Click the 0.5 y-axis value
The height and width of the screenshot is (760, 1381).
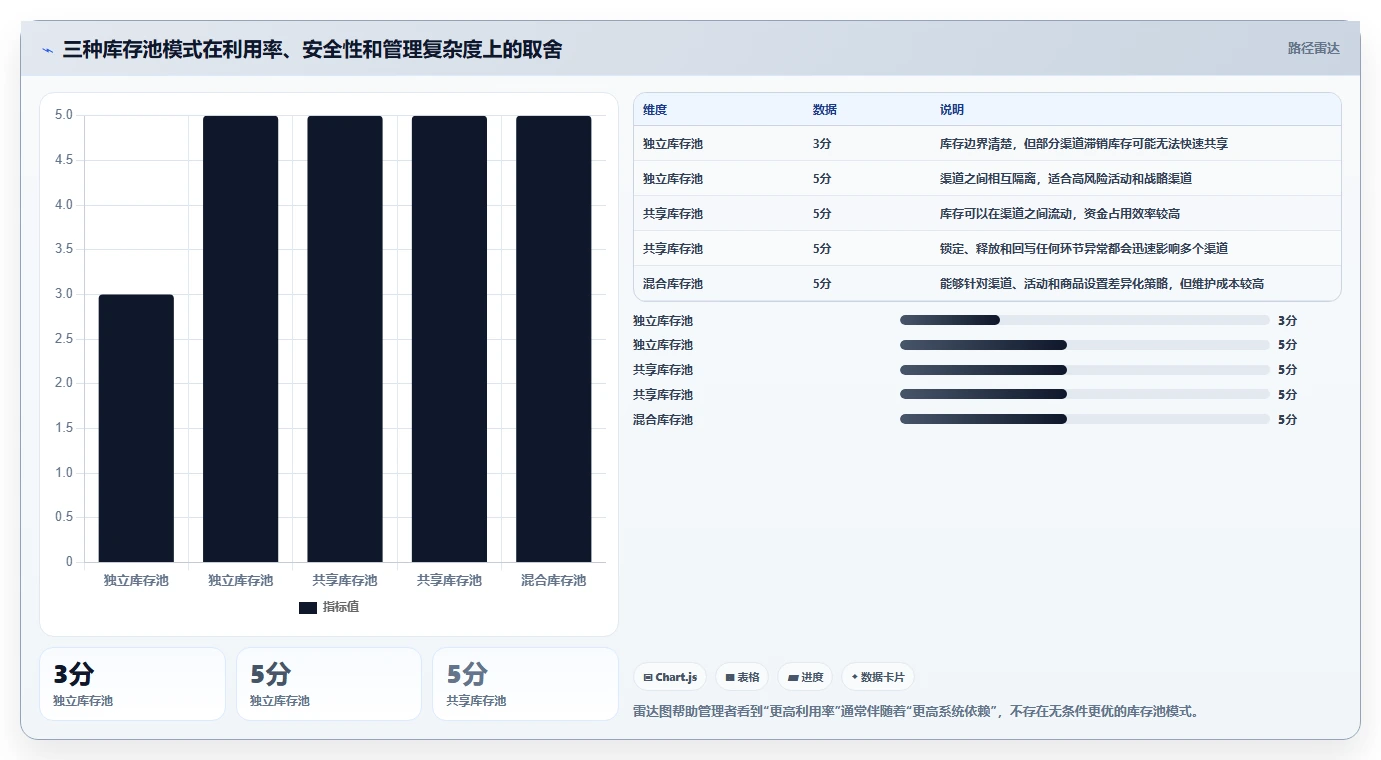[63, 517]
